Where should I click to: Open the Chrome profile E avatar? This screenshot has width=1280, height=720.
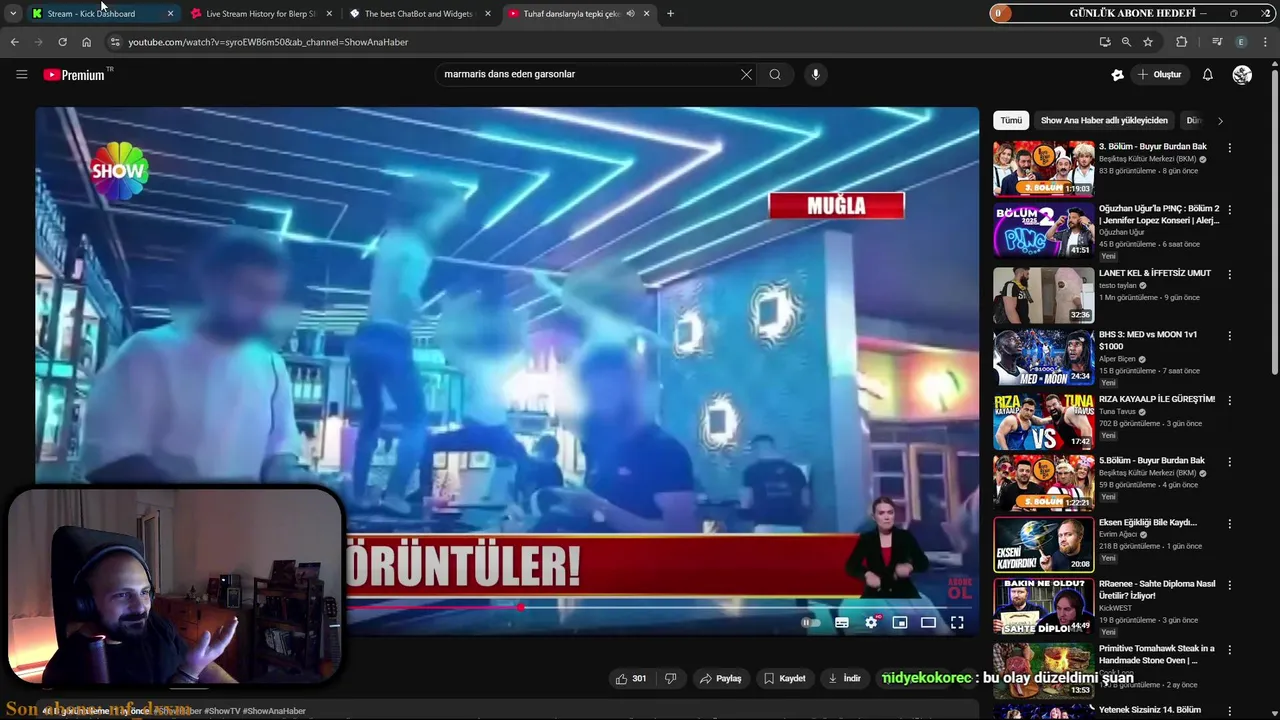click(1241, 42)
